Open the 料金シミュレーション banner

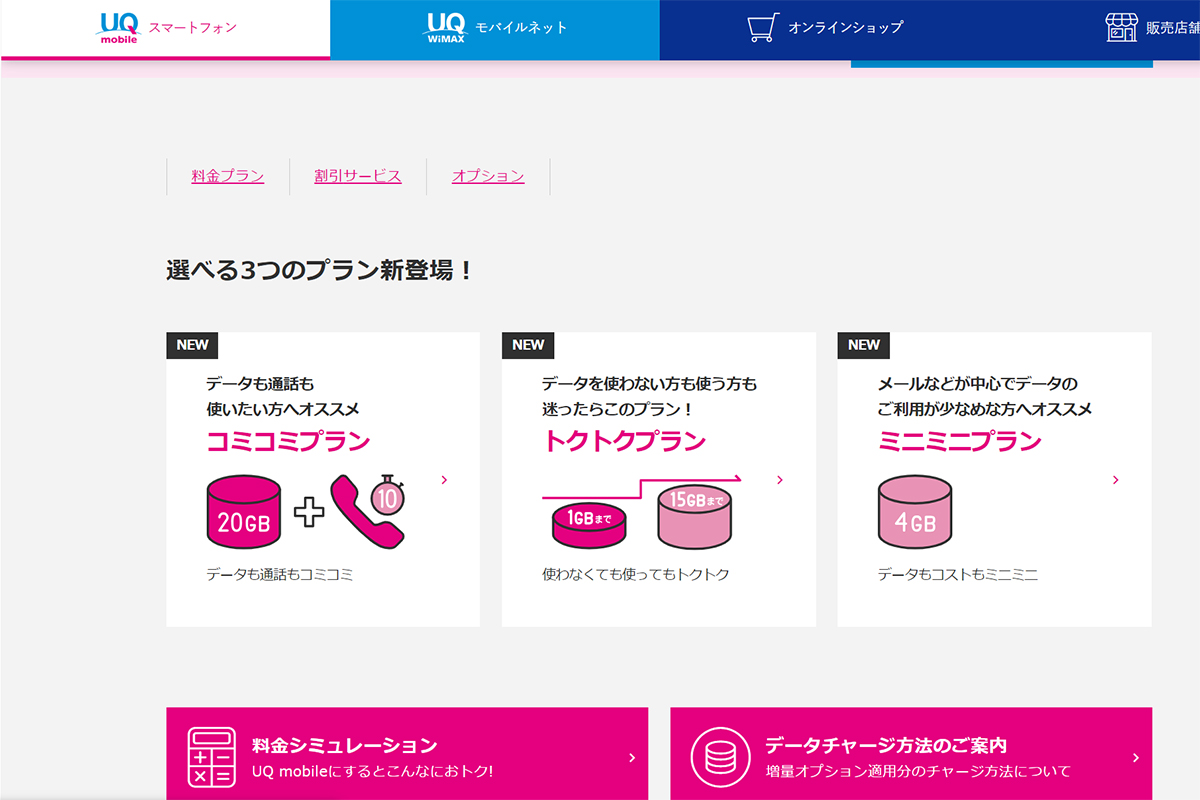407,754
